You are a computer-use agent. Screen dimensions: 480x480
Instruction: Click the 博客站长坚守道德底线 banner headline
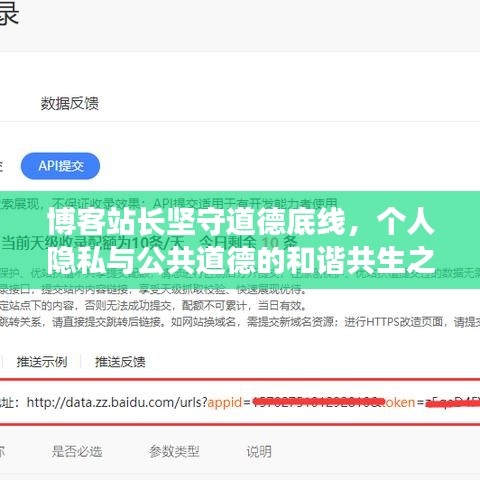coord(241,241)
